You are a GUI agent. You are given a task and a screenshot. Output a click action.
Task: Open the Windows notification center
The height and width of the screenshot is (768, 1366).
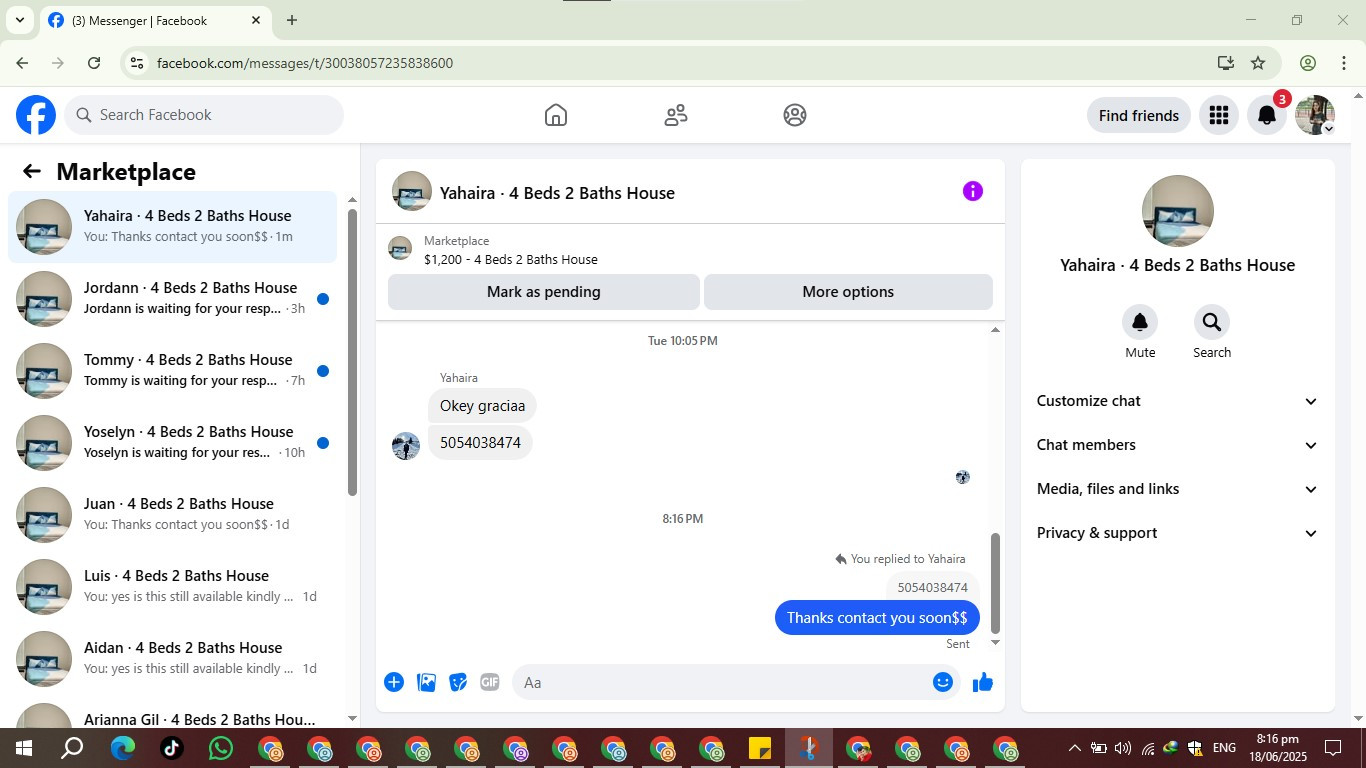tap(1333, 748)
